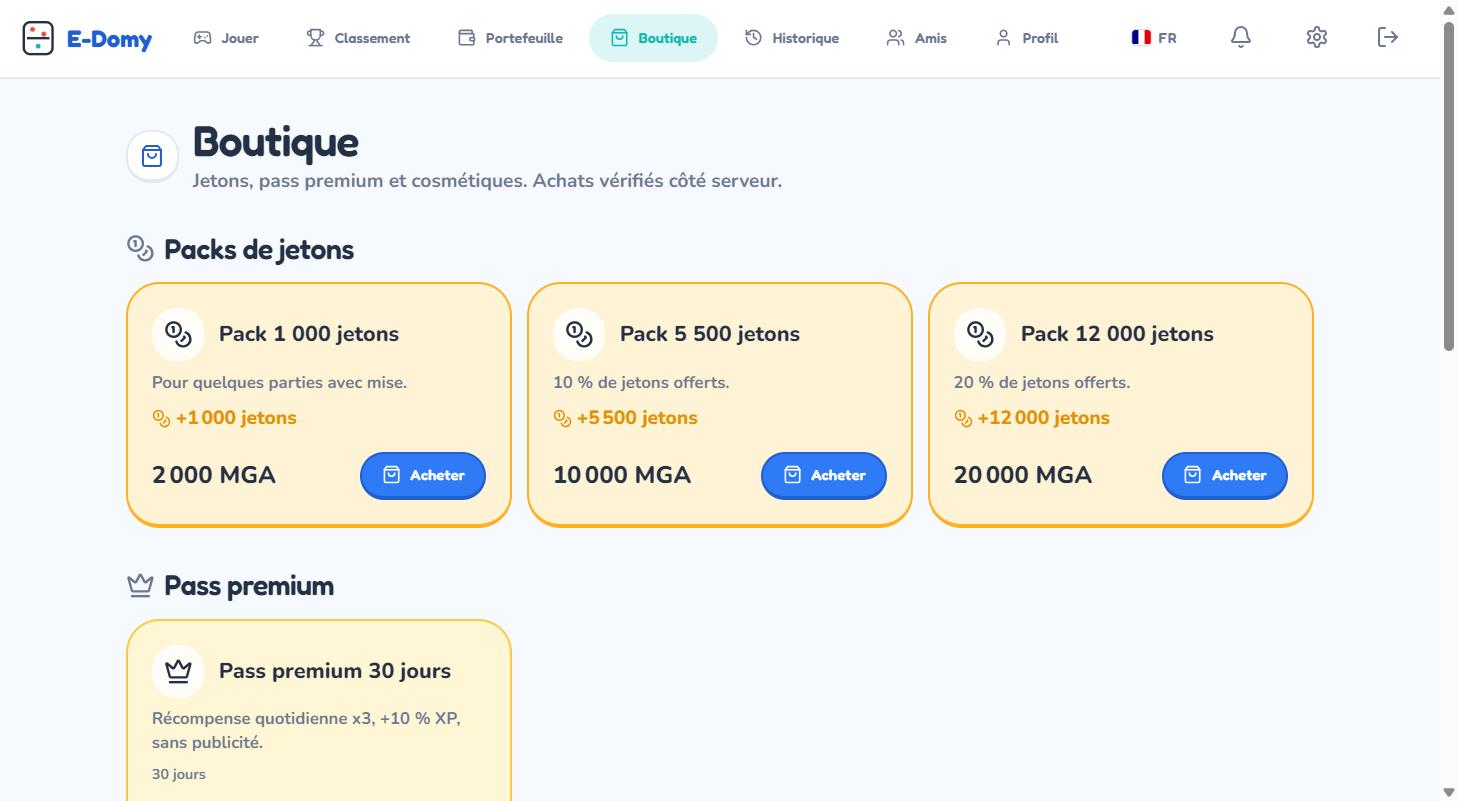1458x801 pixels.
Task: Click the coin icon on Pack 5 500 jetons
Action: (579, 333)
